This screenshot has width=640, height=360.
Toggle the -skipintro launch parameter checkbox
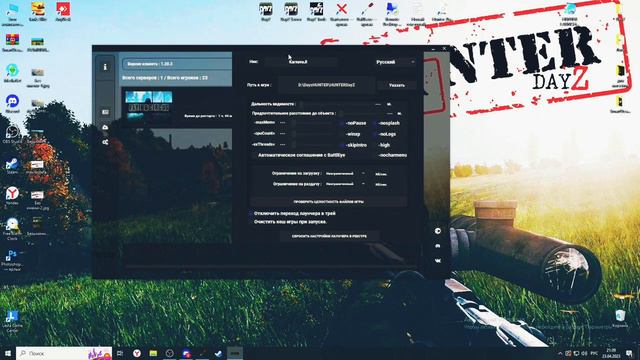click(342, 145)
